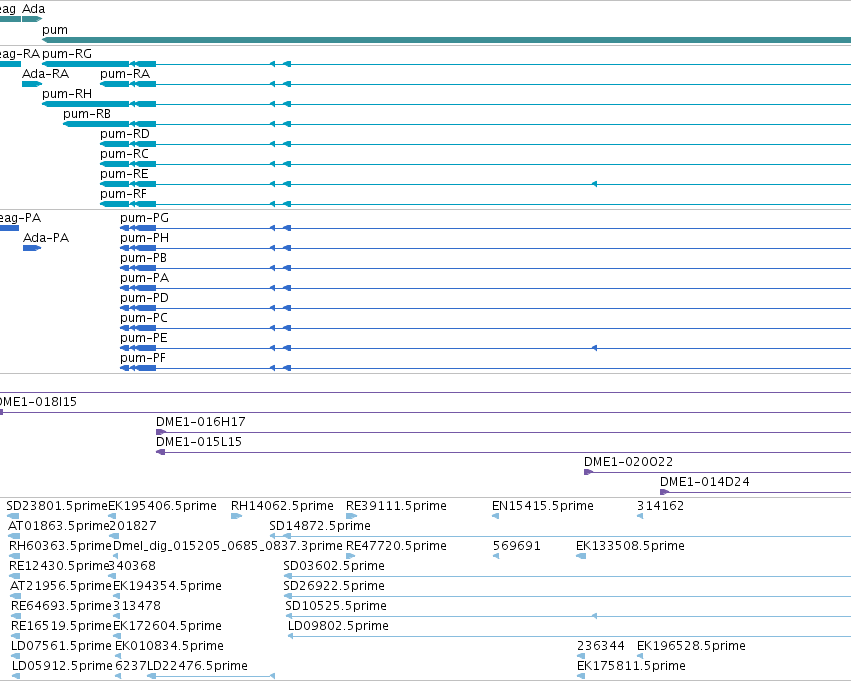Click the Ada-RA transcript glyph
851x681 pixels.
32,84
